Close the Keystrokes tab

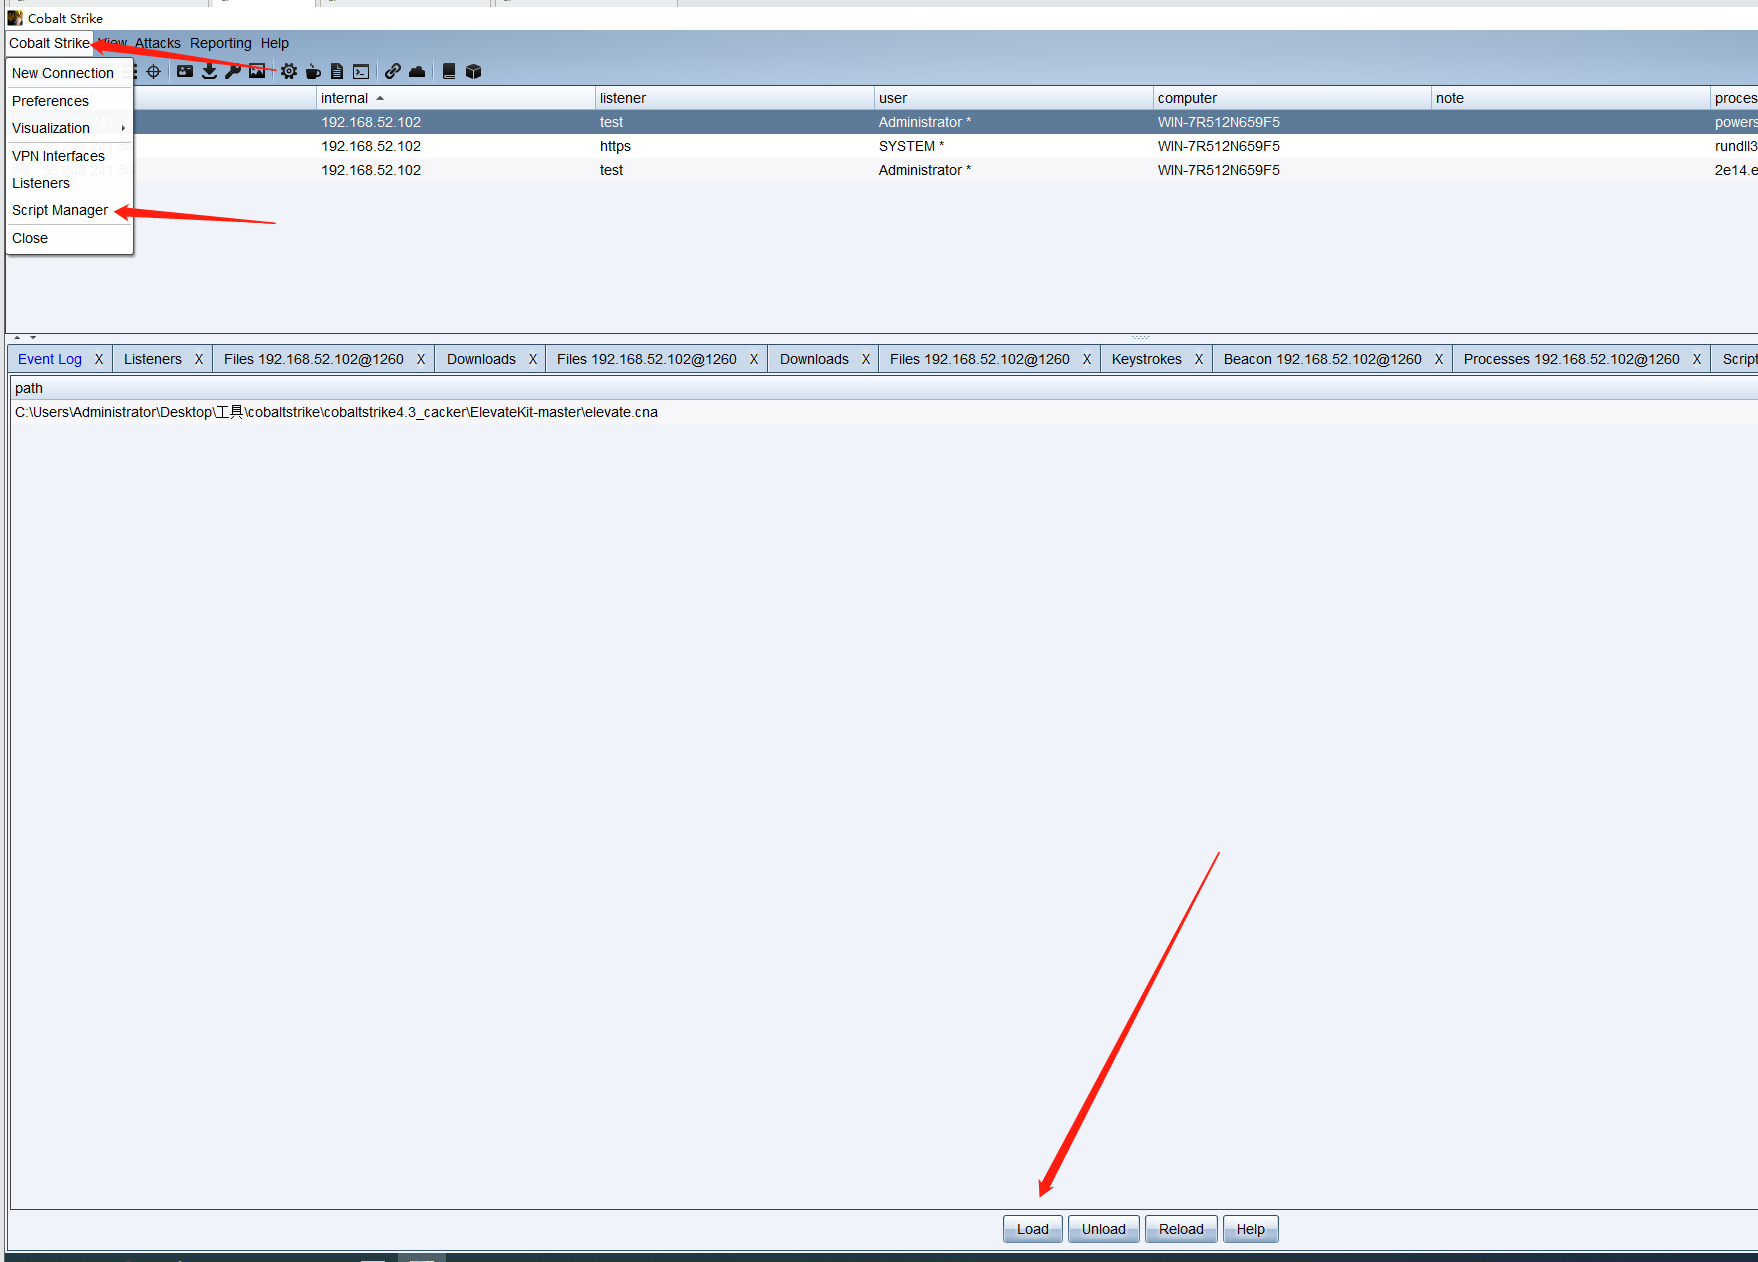pyautogui.click(x=1199, y=359)
